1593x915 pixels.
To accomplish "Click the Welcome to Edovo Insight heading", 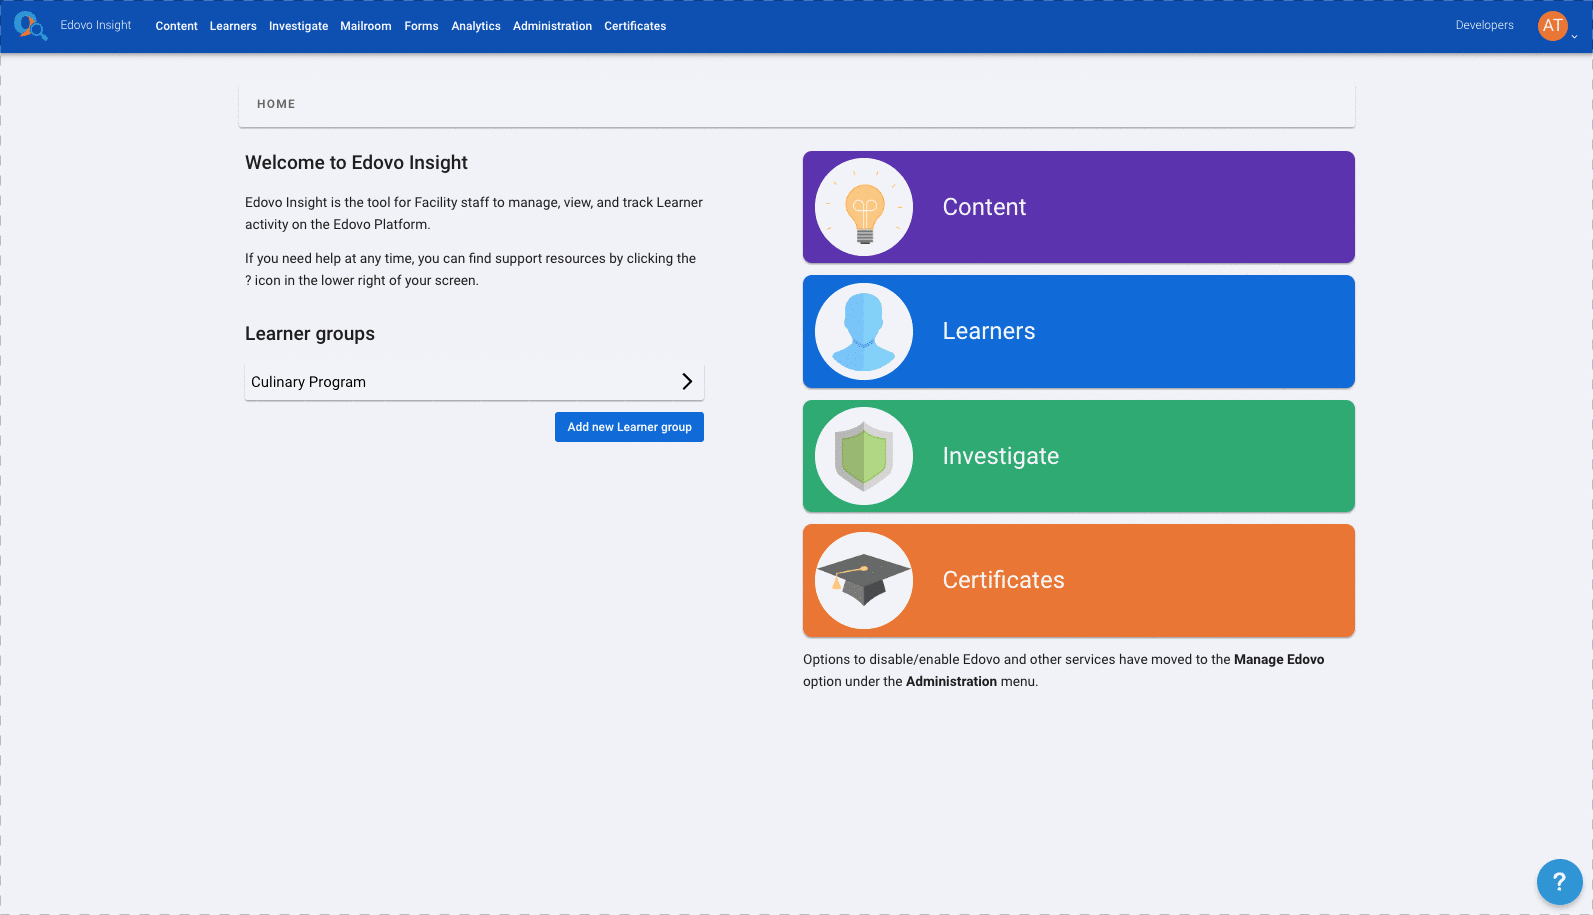I will click(x=356, y=163).
